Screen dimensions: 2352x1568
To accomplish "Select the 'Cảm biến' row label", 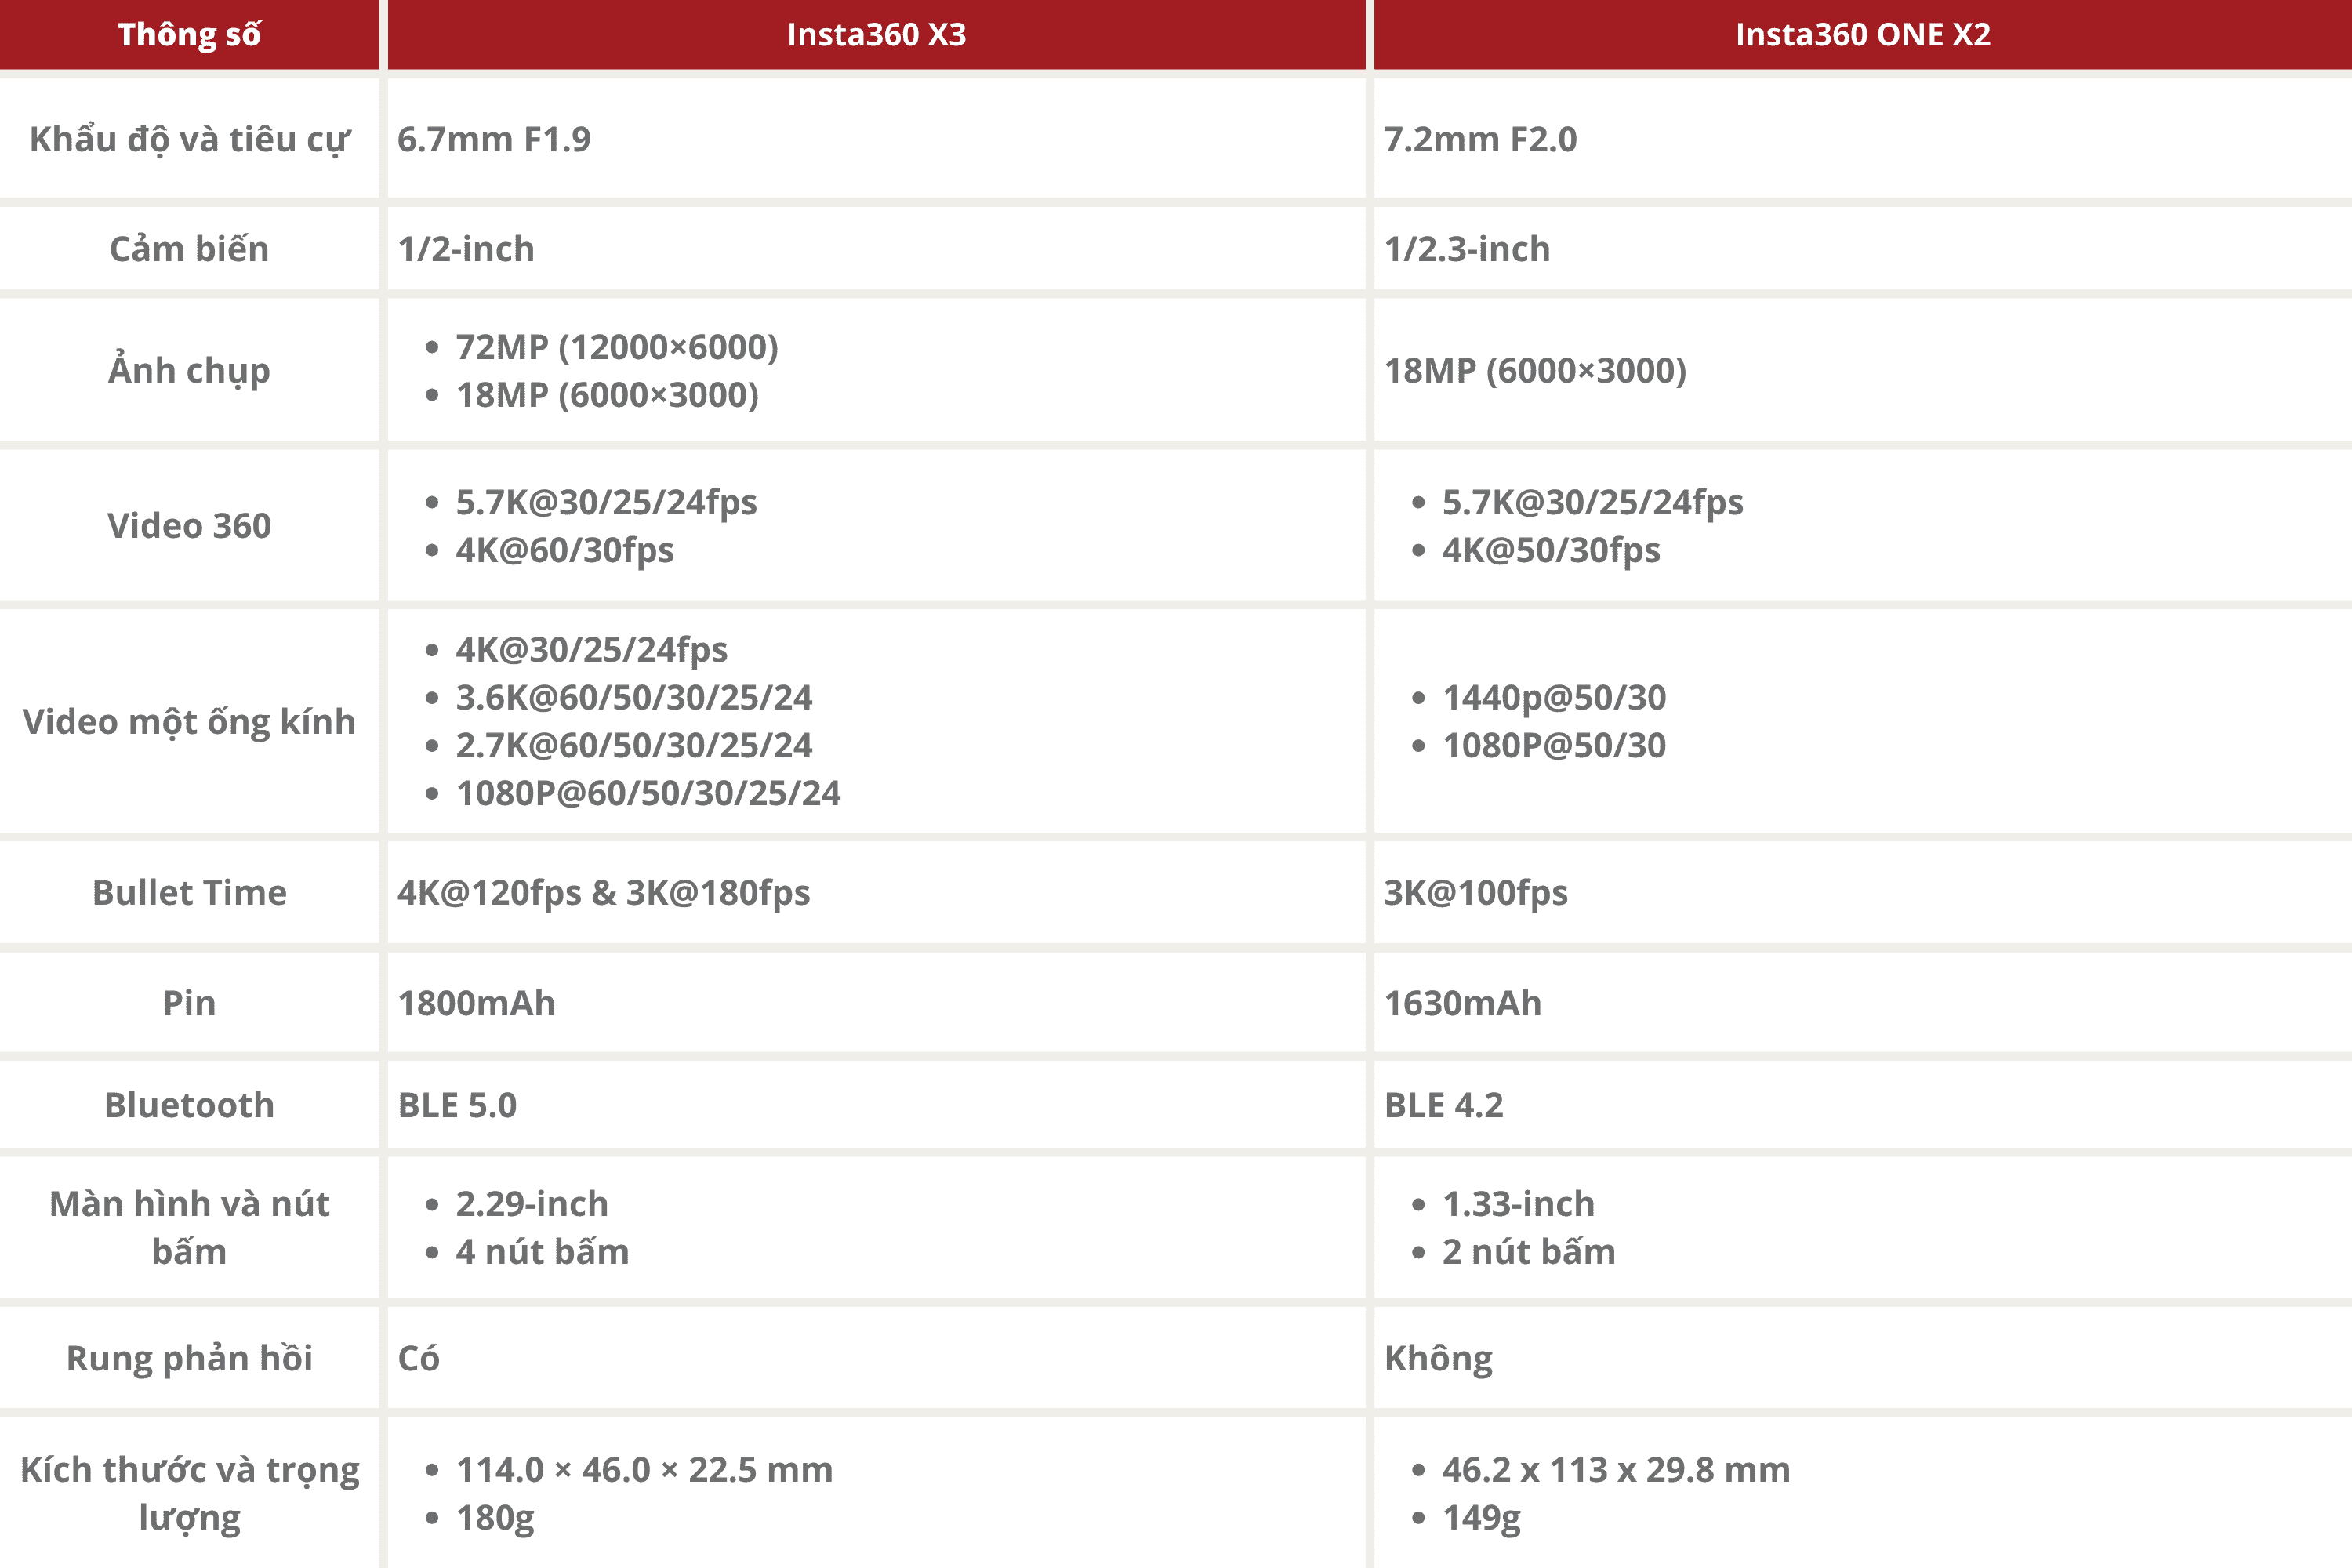I will [x=189, y=248].
